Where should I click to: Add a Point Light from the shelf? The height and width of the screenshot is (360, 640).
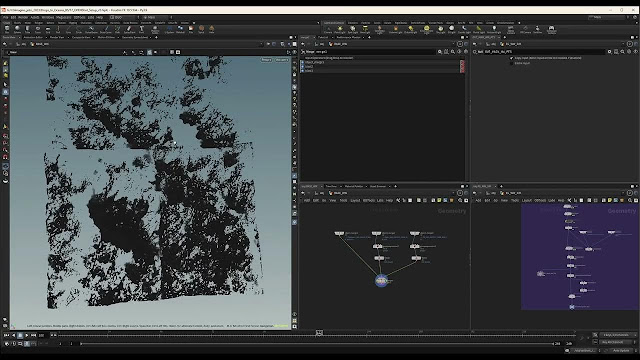340,29
